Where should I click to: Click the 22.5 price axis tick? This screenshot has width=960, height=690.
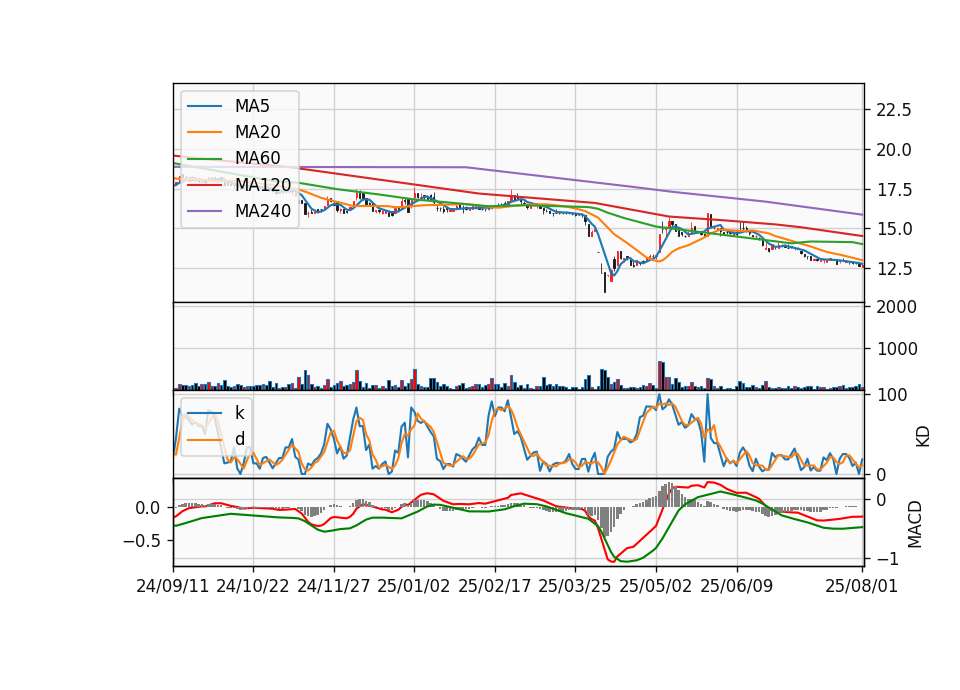pos(894,110)
